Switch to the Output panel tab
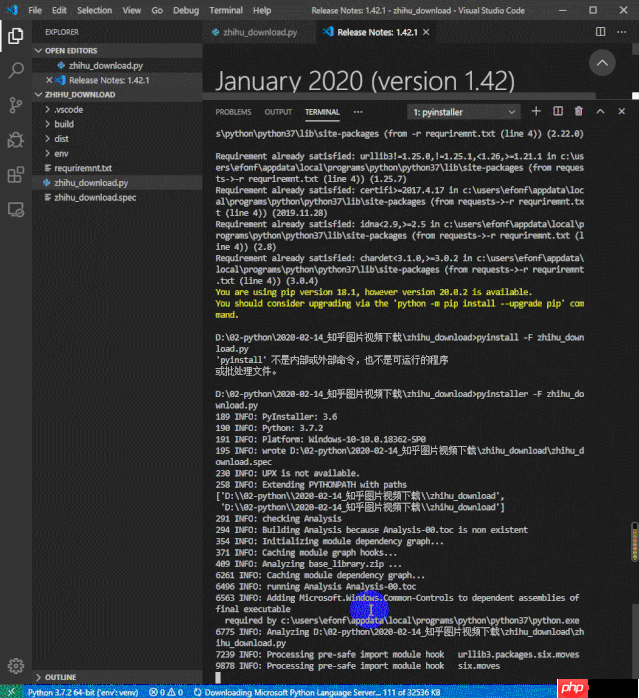The height and width of the screenshot is (698, 639). (278, 112)
